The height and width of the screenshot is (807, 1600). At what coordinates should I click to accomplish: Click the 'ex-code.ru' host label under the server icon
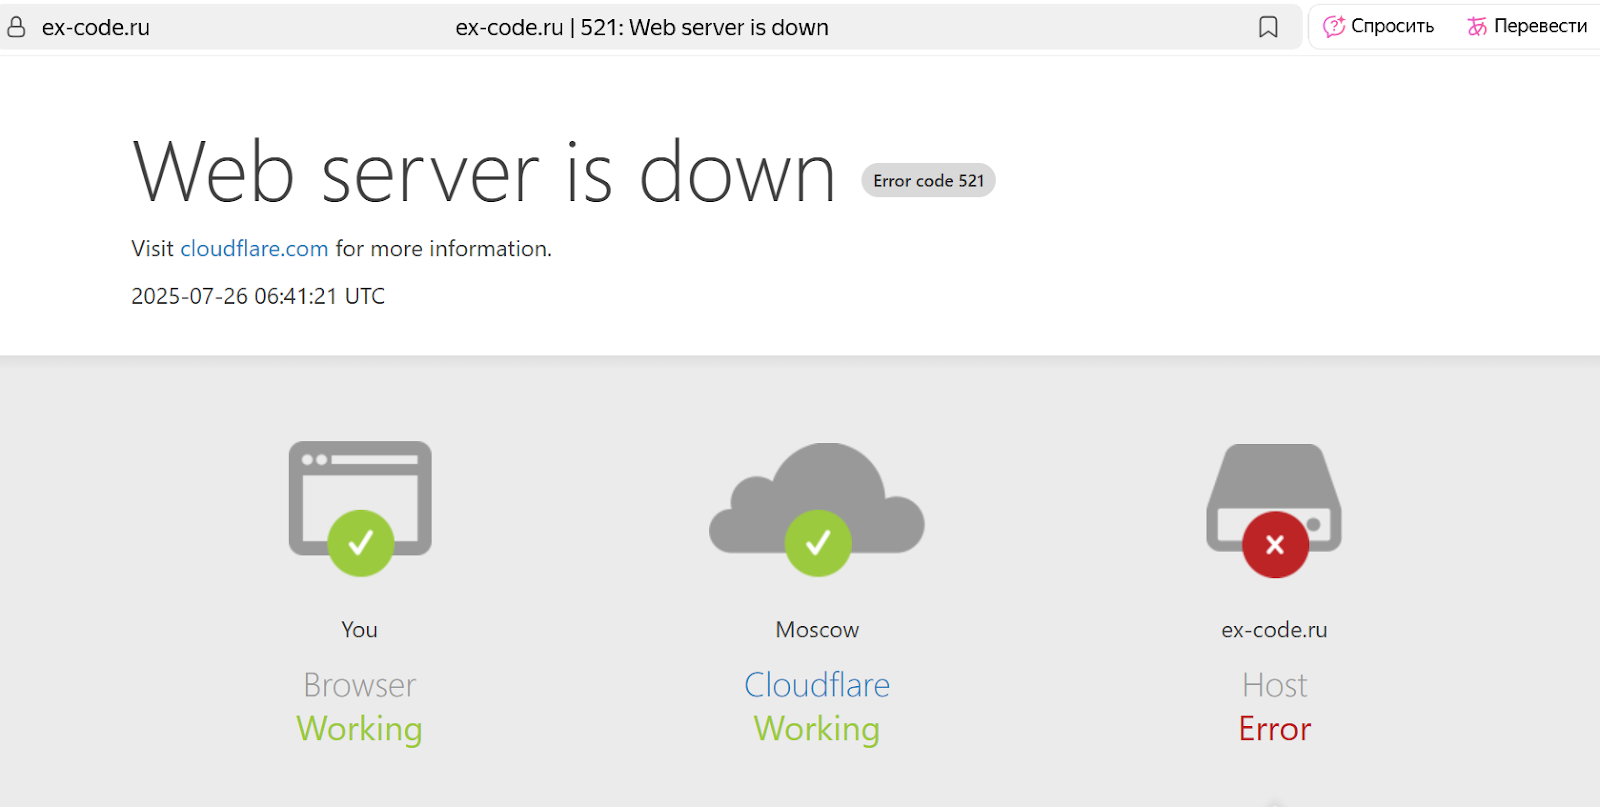1274,630
